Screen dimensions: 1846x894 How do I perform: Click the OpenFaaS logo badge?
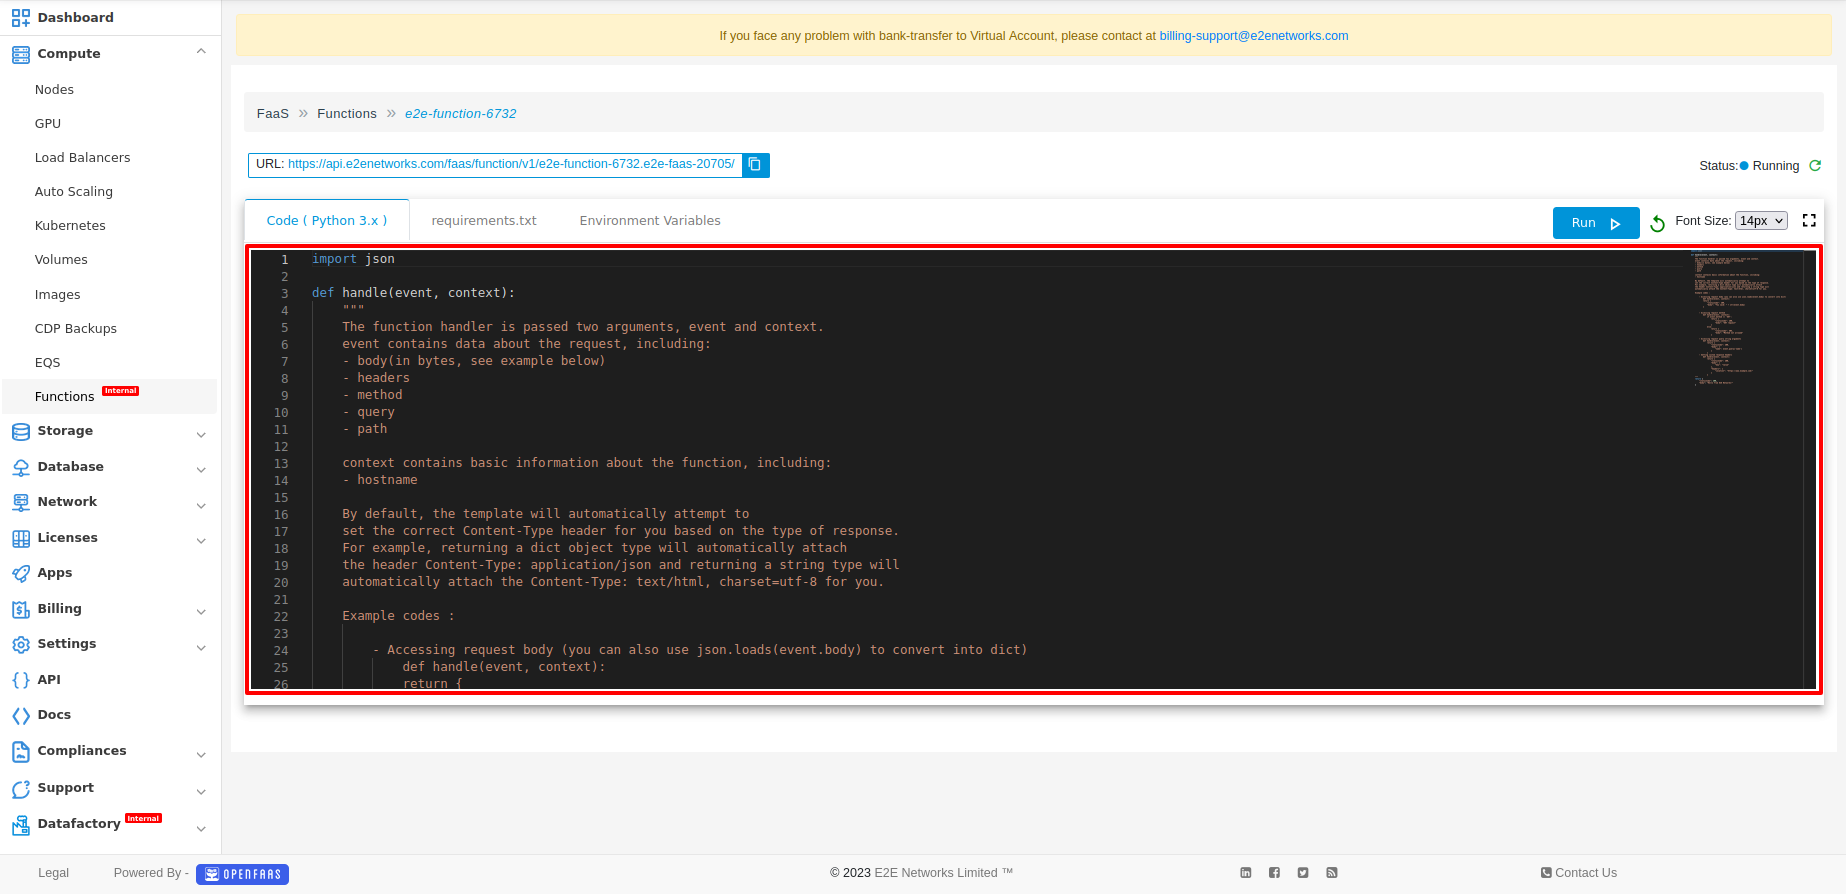click(242, 874)
